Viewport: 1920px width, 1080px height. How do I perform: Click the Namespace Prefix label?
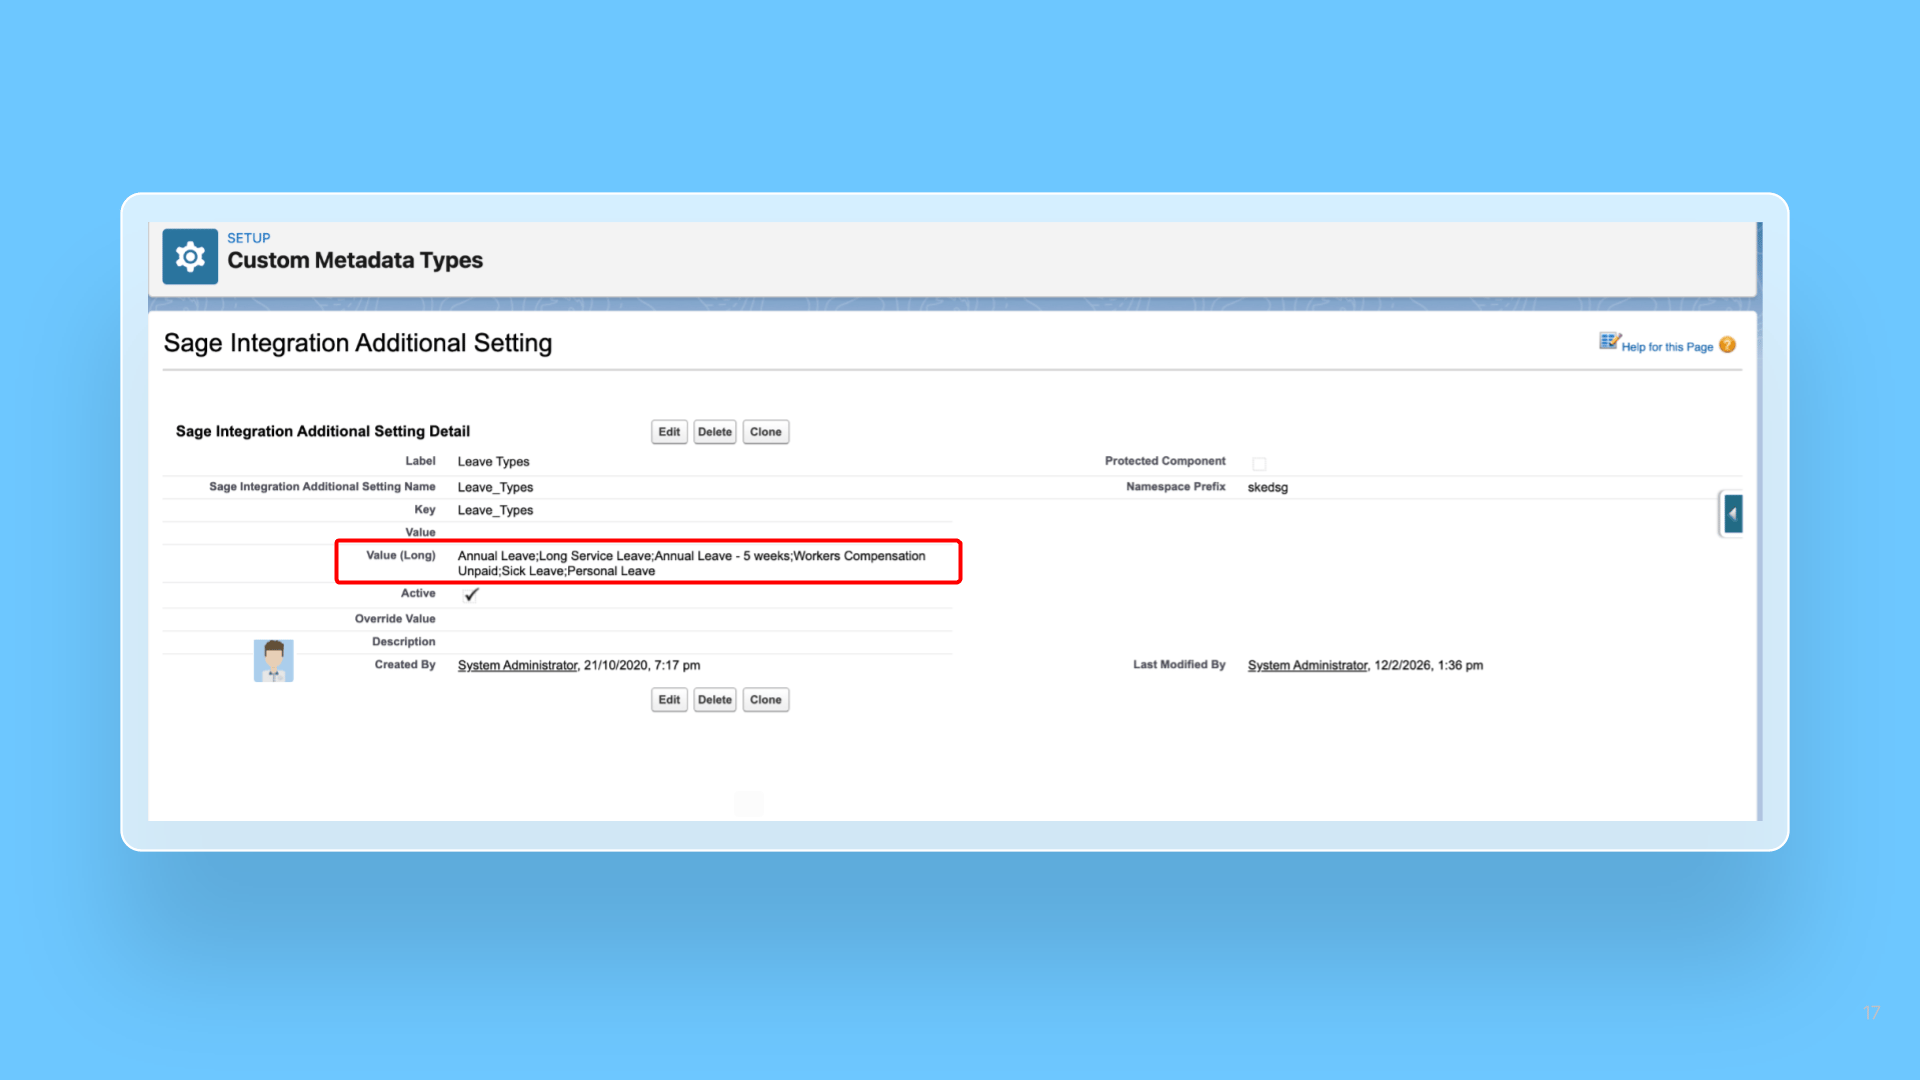(1176, 487)
